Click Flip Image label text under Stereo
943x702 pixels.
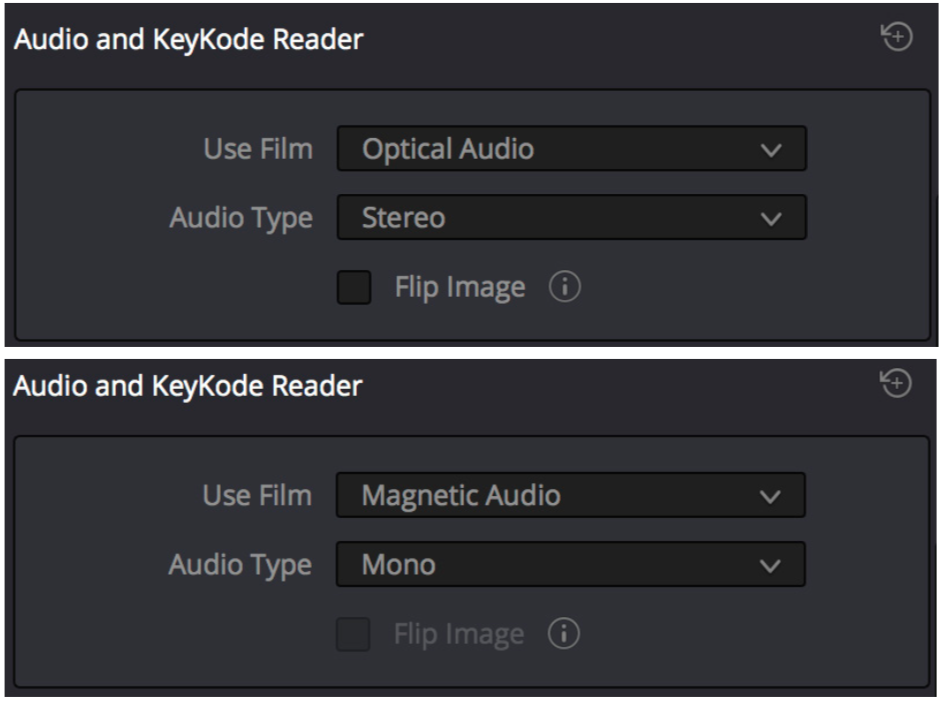pyautogui.click(x=460, y=288)
